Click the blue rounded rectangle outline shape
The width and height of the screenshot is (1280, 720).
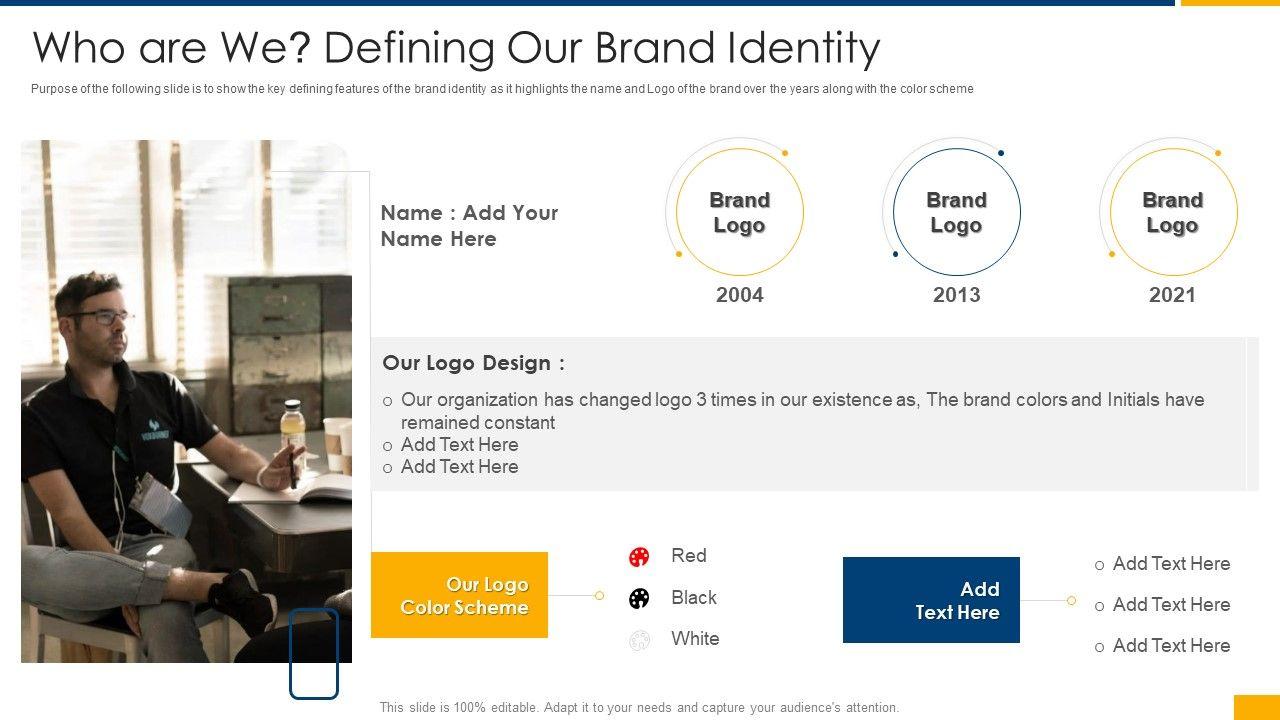[314, 653]
